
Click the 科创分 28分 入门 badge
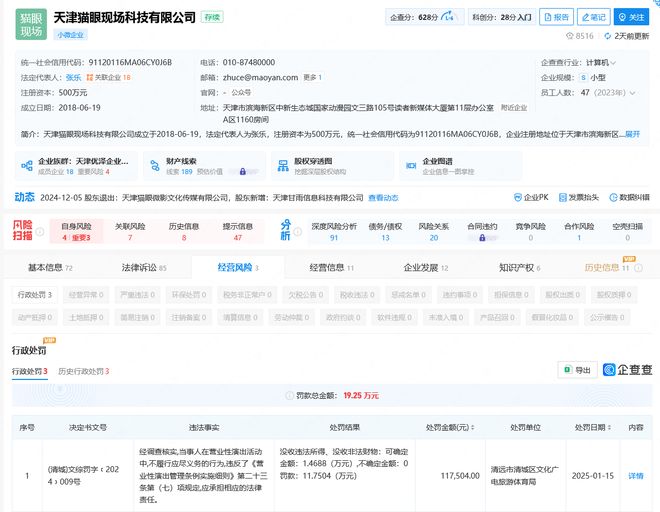(502, 17)
